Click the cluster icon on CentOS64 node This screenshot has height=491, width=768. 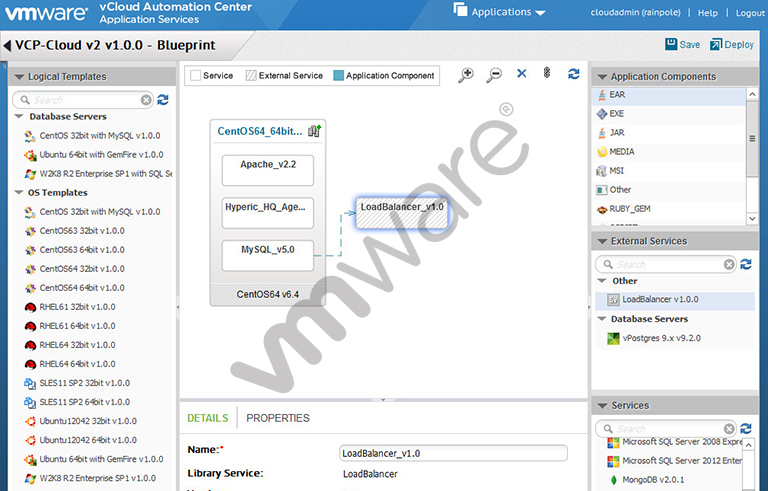tap(314, 131)
